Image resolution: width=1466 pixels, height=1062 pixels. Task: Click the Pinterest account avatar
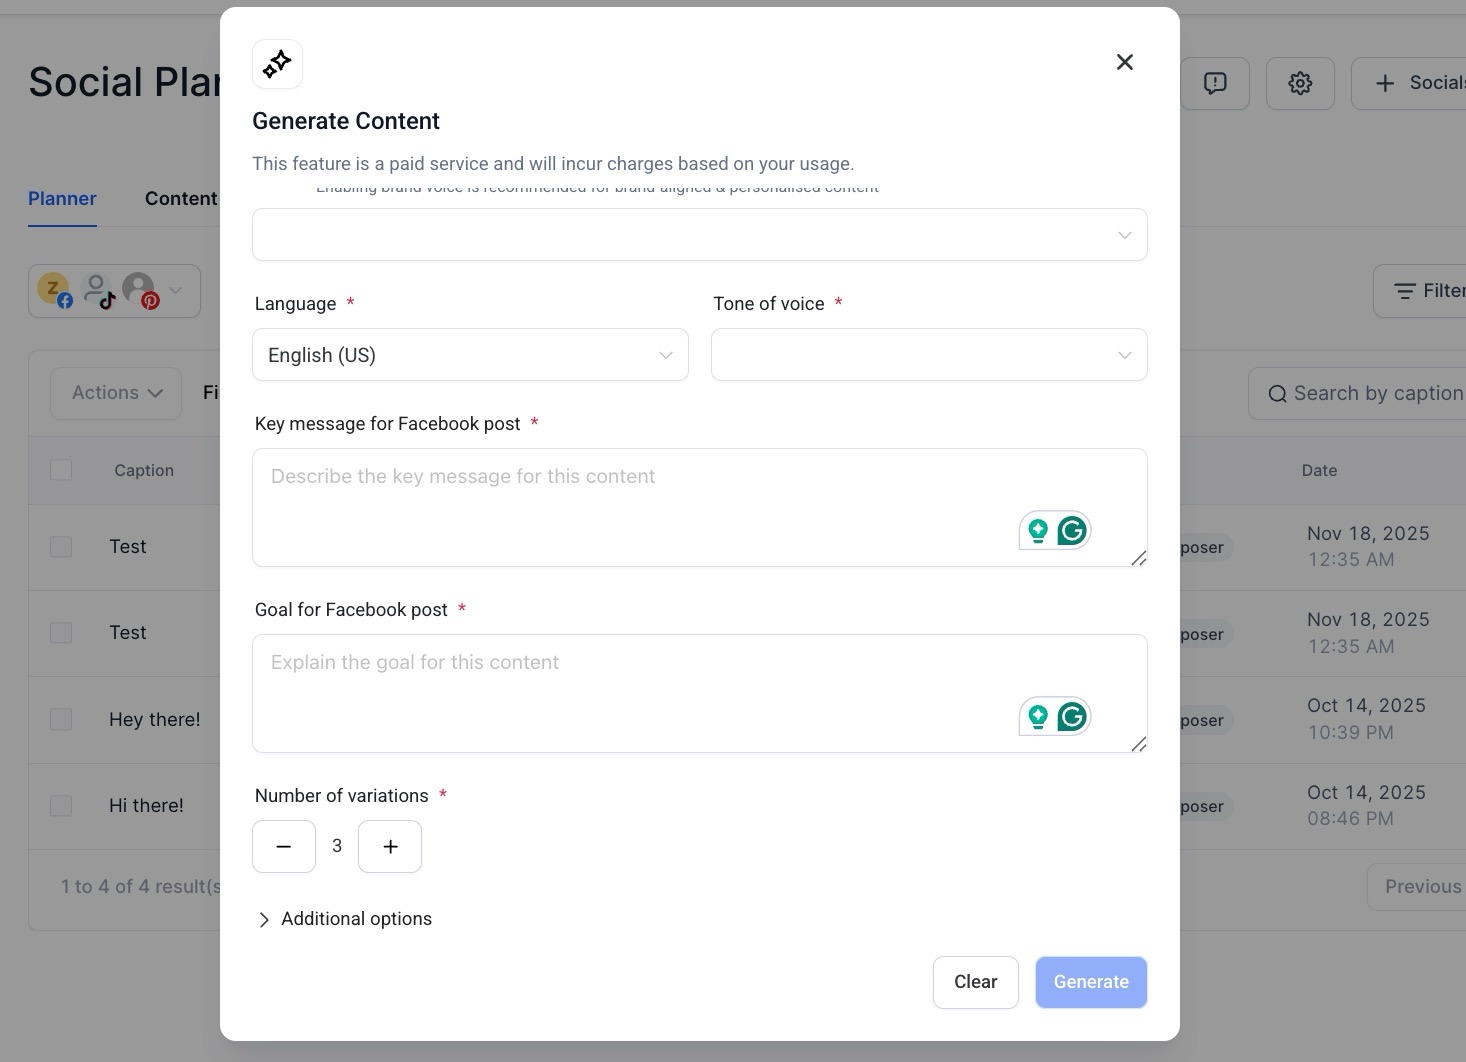click(x=140, y=290)
